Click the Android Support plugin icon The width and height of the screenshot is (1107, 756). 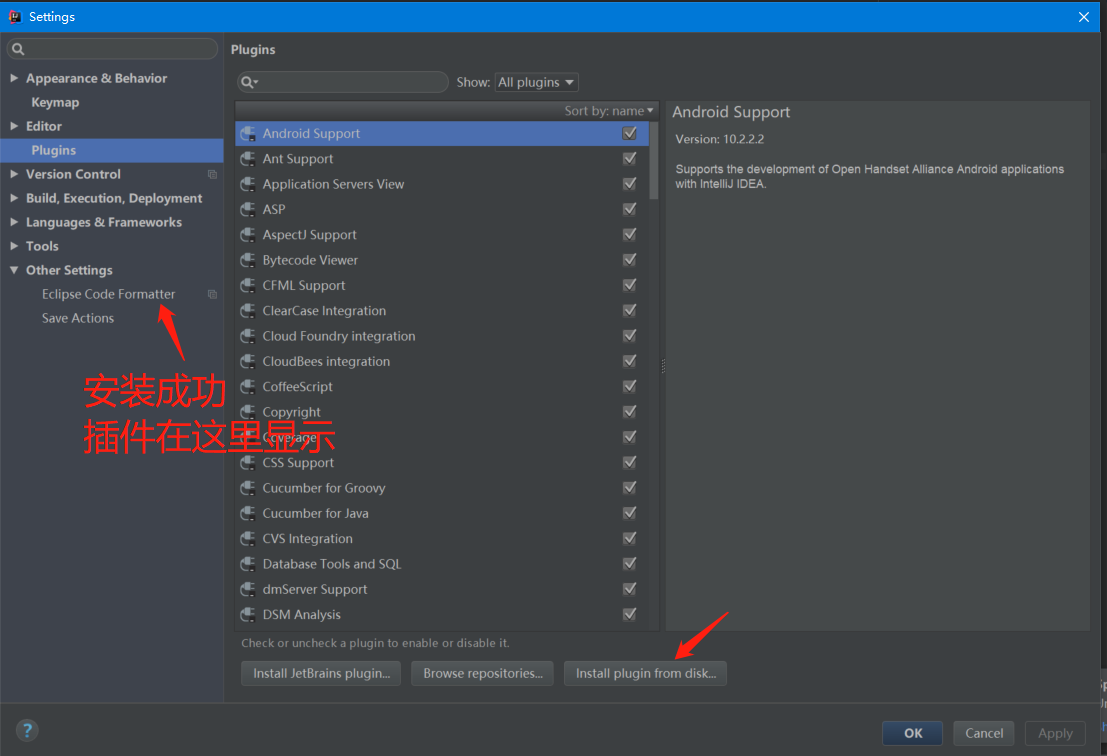coord(247,133)
